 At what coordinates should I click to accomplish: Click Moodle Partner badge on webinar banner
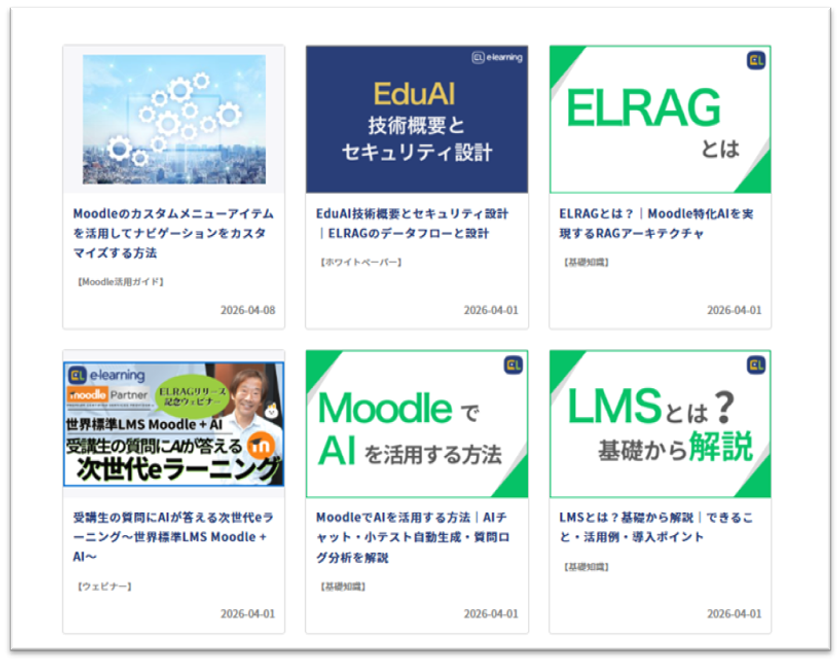point(108,395)
